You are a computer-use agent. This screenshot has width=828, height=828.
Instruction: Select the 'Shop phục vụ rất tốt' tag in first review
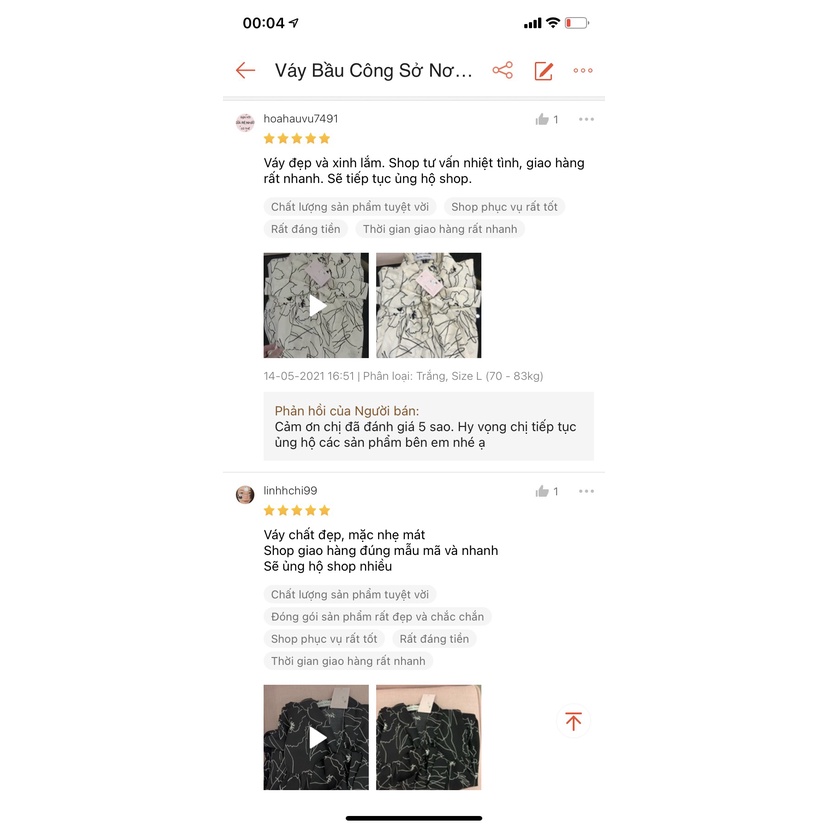coord(504,207)
